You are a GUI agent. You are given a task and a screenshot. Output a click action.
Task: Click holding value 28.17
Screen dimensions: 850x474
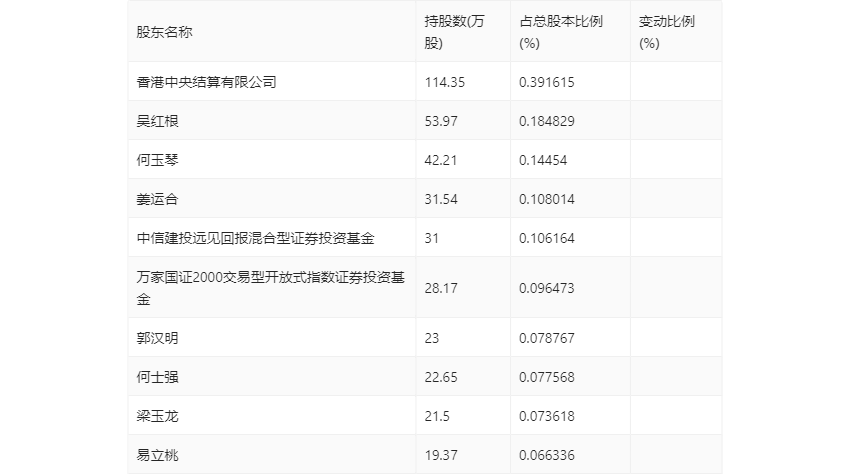point(441,288)
